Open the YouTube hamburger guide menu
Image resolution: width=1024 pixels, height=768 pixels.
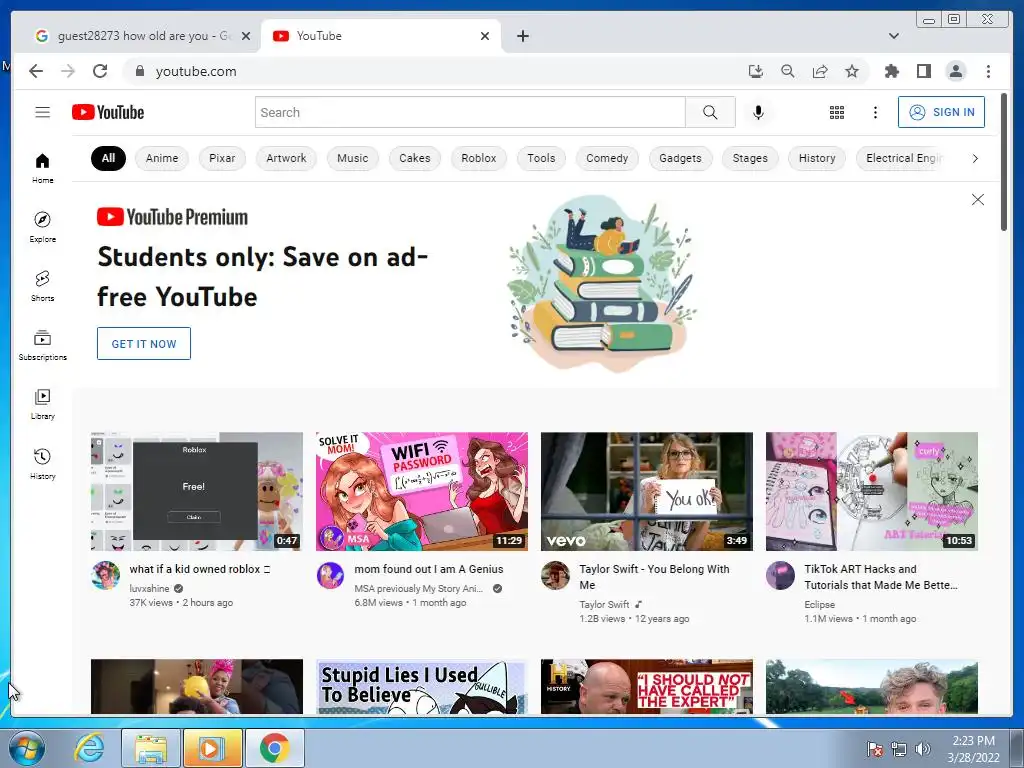point(42,112)
